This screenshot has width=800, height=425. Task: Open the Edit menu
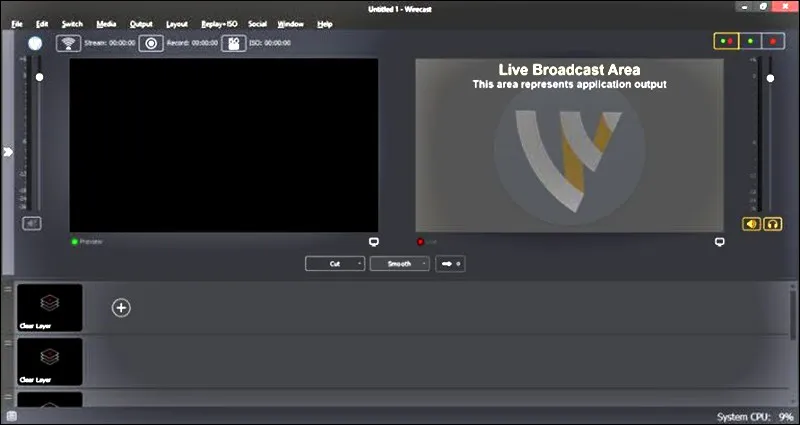tap(42, 24)
